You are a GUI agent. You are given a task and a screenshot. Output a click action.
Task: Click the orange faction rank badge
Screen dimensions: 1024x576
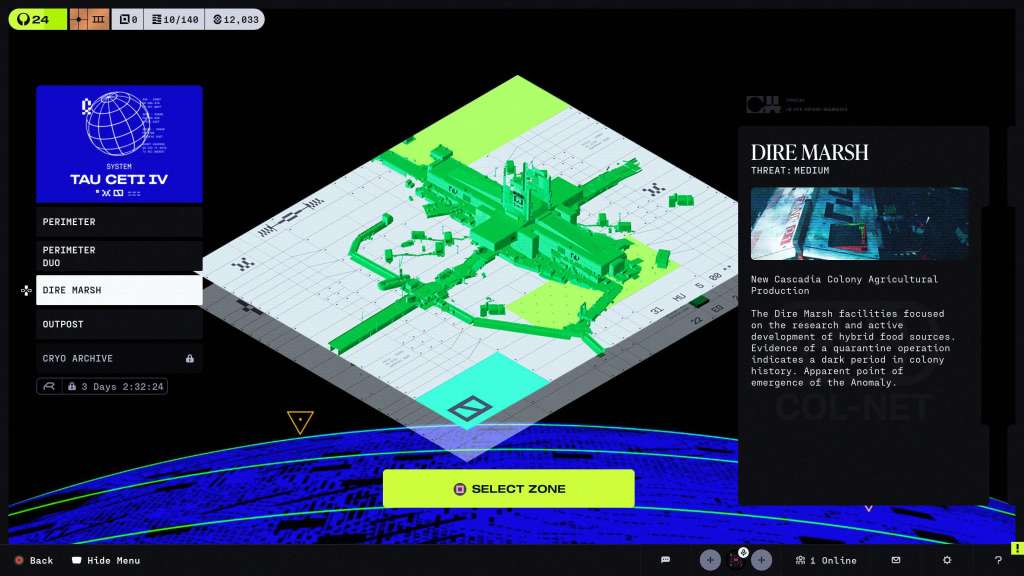[89, 19]
